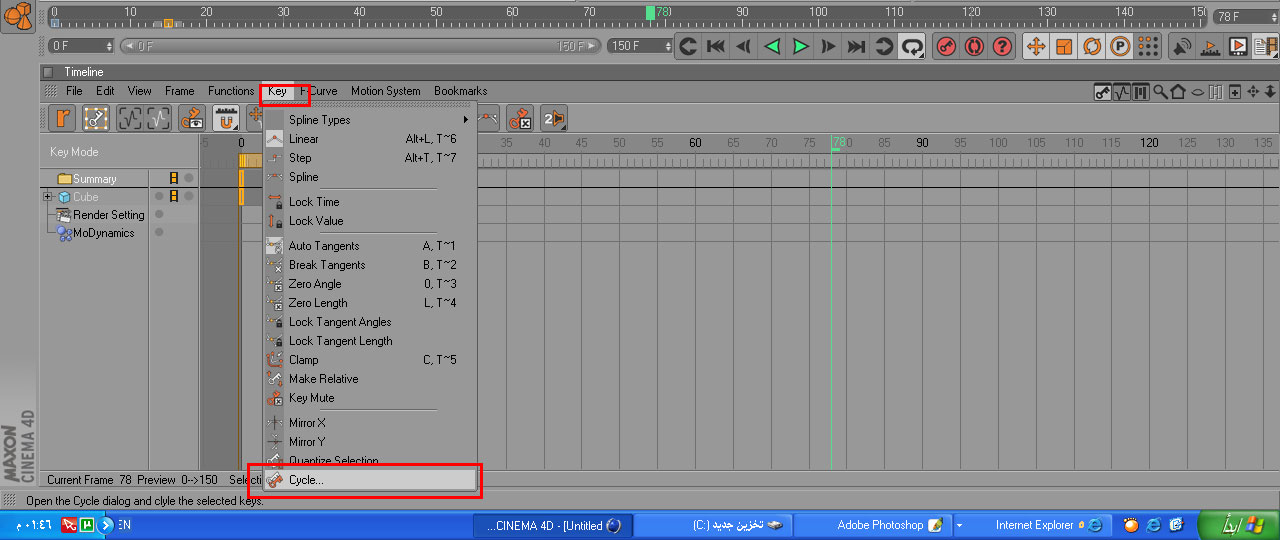Toggle Point Level Animation dots icon
This screenshot has height=540, width=1280.
(x=1148, y=46)
